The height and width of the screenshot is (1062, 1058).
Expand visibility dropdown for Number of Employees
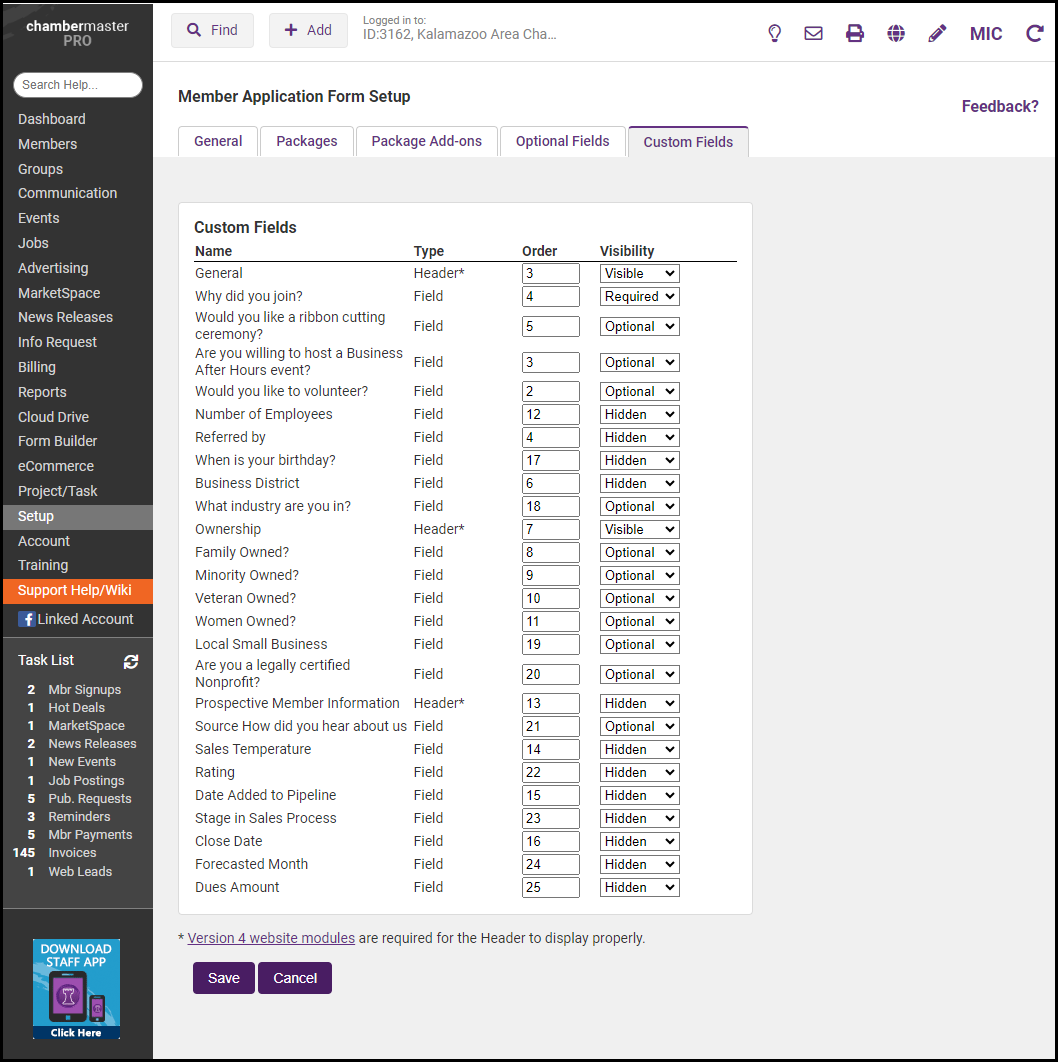(639, 415)
